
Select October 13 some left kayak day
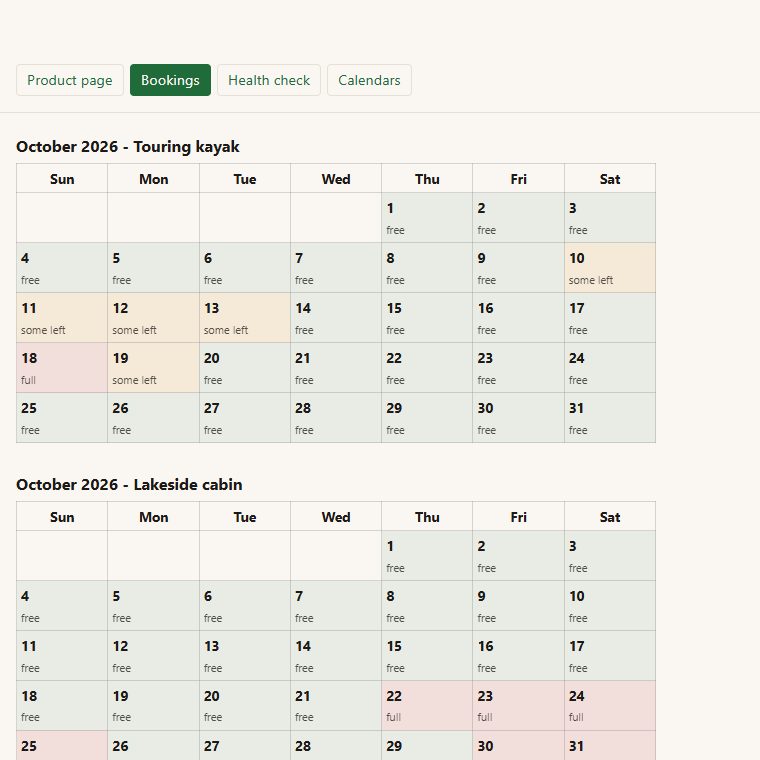245,318
